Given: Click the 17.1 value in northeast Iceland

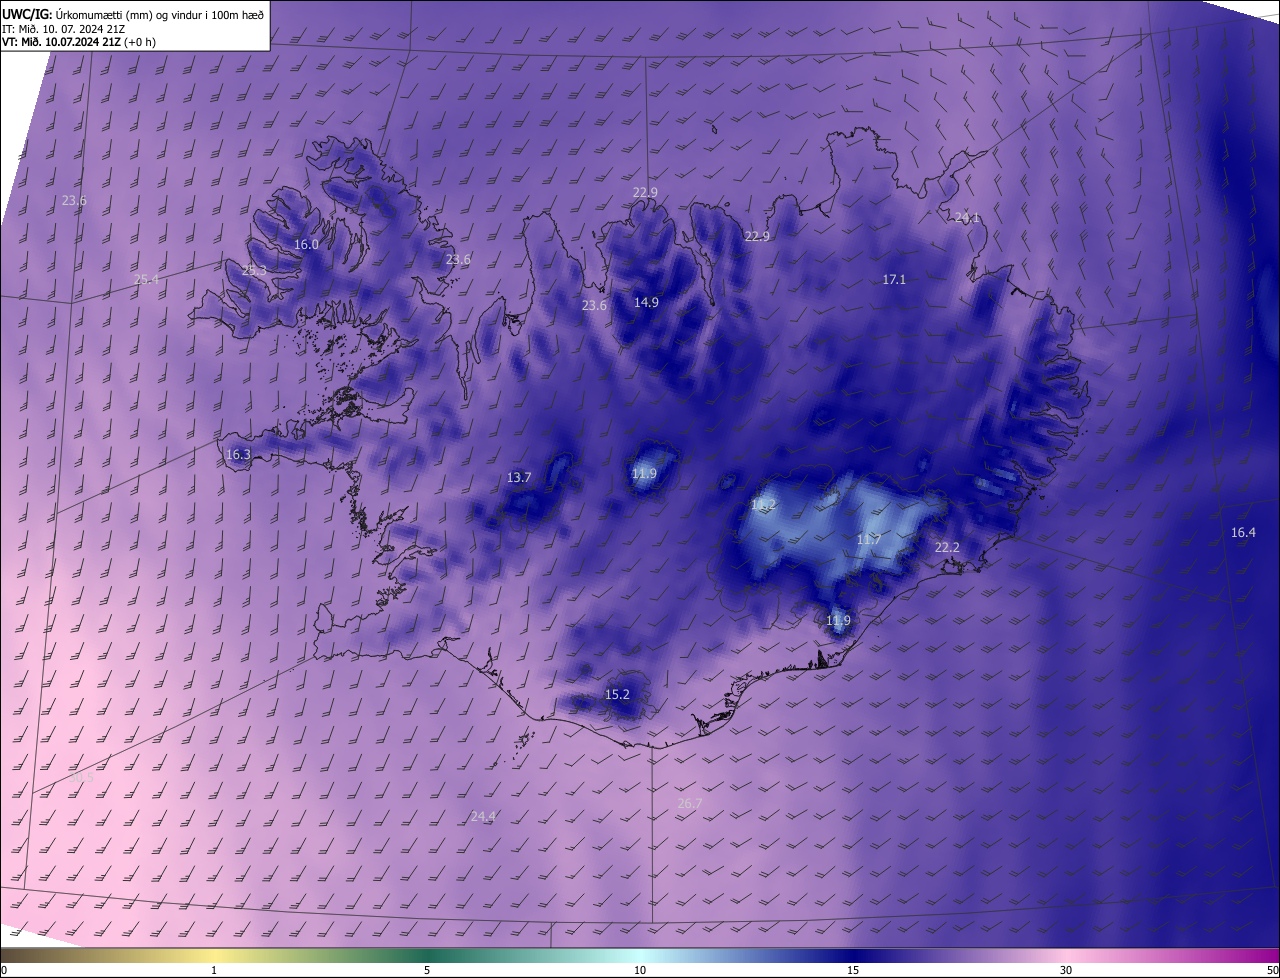Looking at the screenshot, I should click(x=894, y=279).
